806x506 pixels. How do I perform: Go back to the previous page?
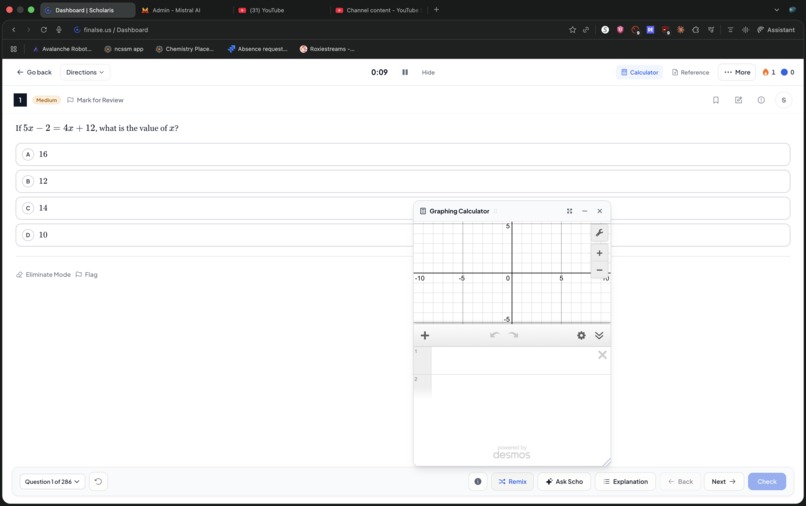coord(34,73)
